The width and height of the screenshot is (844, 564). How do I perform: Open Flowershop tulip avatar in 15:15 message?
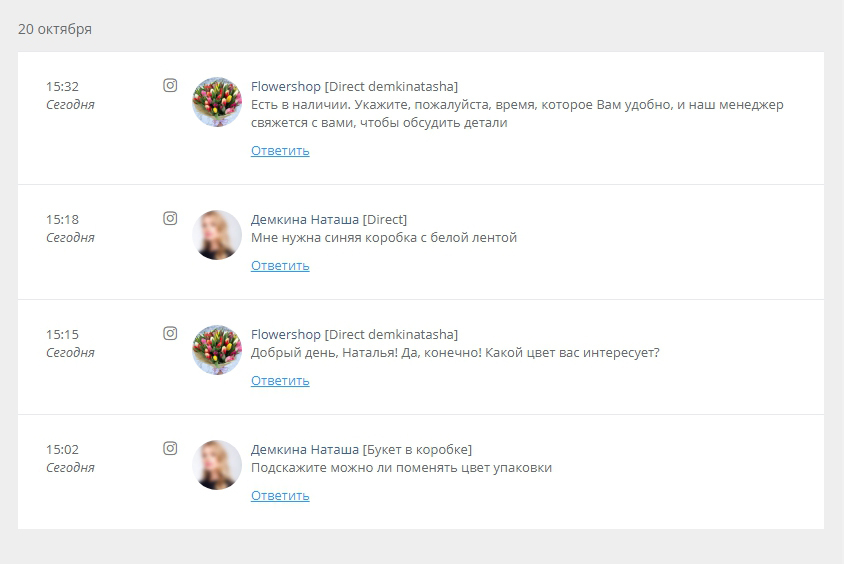tap(217, 350)
